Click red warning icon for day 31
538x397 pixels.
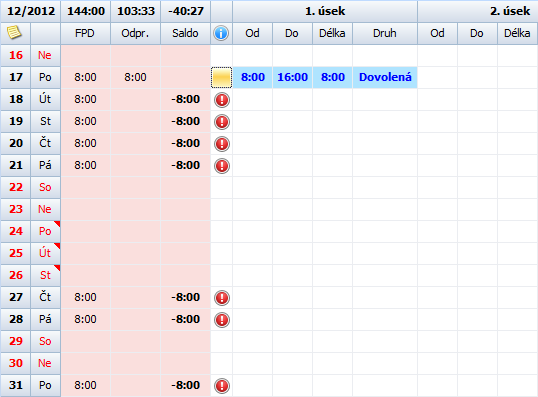(x=222, y=386)
